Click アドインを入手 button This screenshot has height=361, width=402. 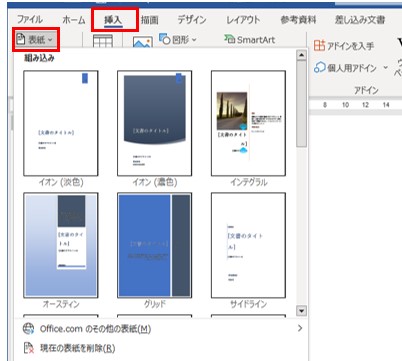tap(344, 46)
